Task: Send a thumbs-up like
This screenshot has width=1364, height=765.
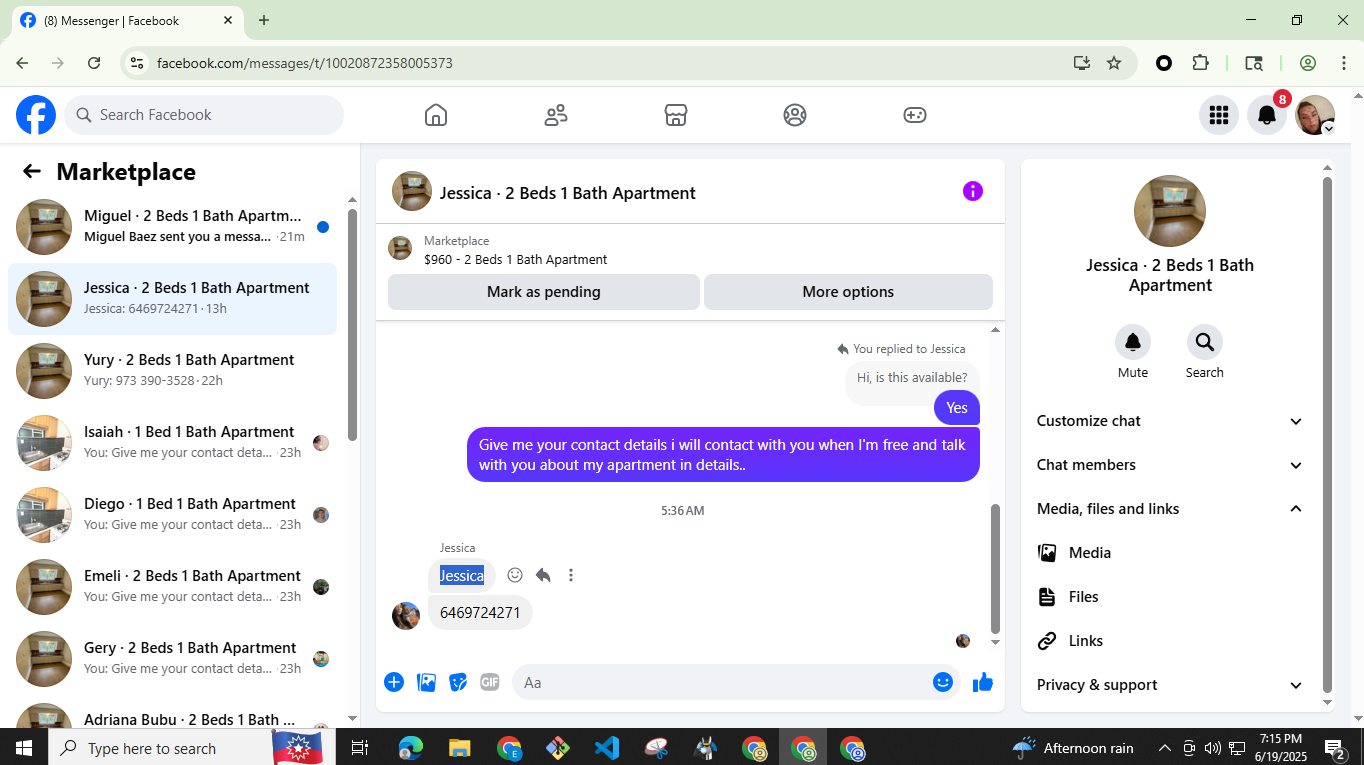Action: (x=983, y=682)
